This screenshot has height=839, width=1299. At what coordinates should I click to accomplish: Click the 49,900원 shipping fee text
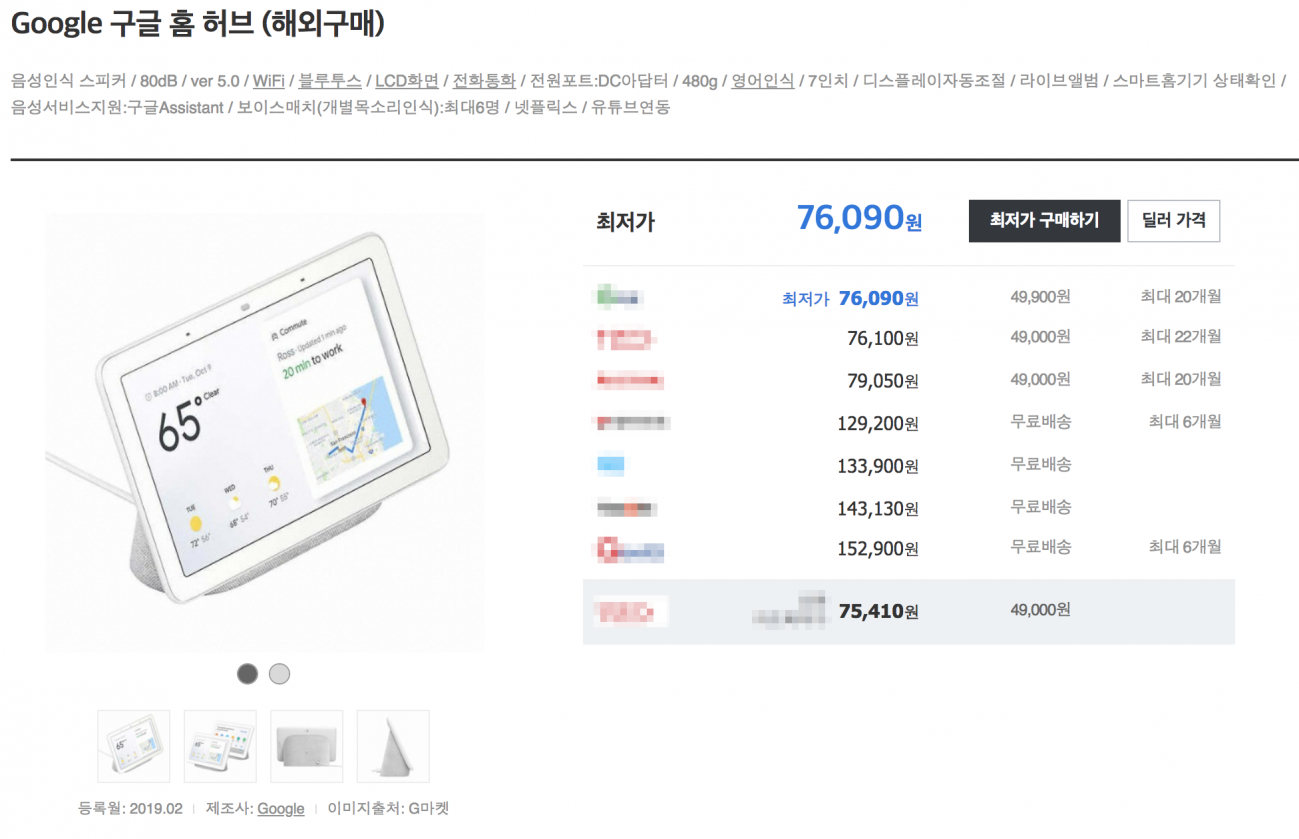pos(1040,296)
